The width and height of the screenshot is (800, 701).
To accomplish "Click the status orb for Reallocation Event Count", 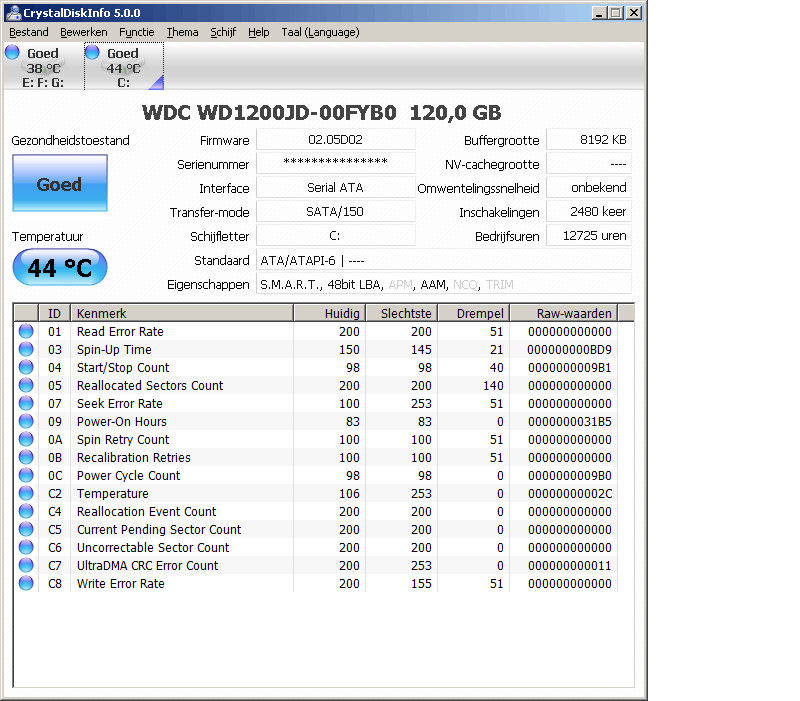I will [x=26, y=511].
